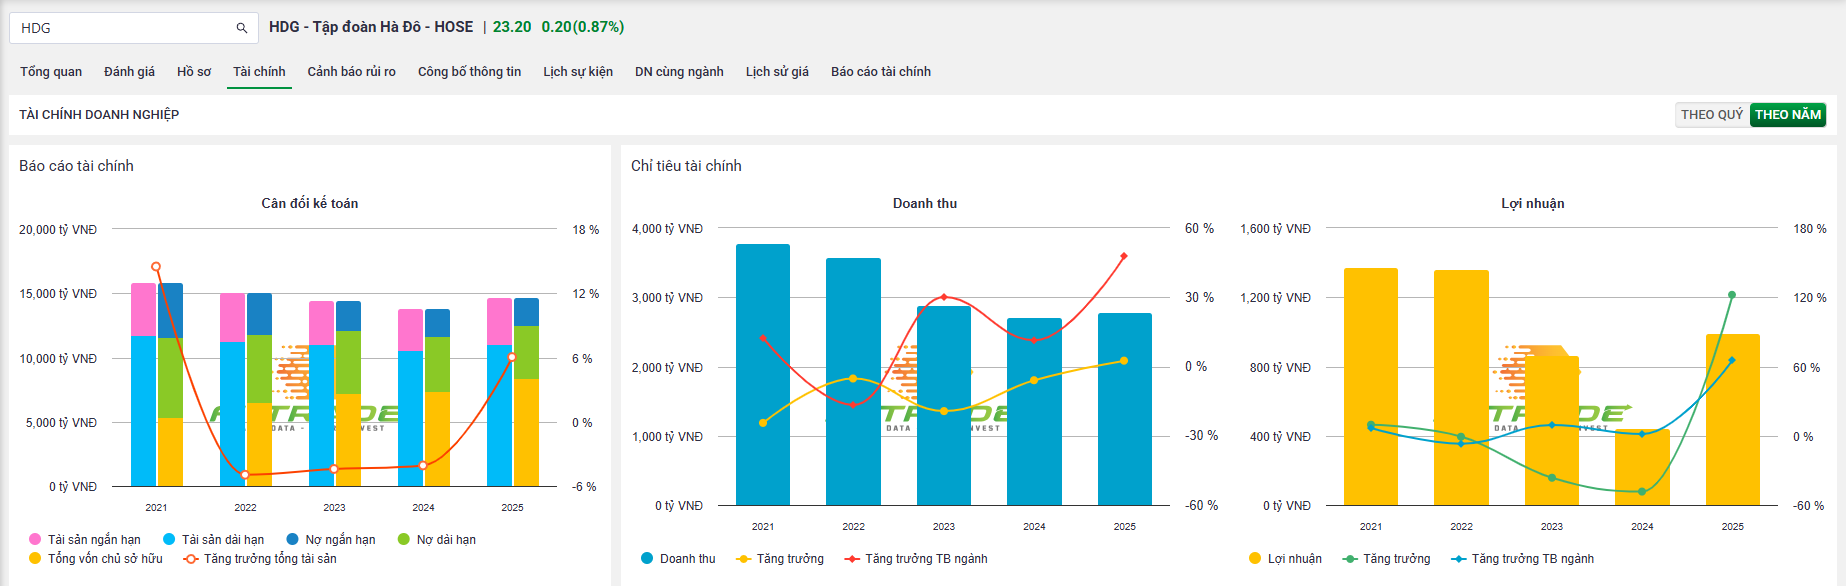Click the Chỉ tiêu tài chính panel heading
The image size is (1846, 586).
(x=686, y=166)
